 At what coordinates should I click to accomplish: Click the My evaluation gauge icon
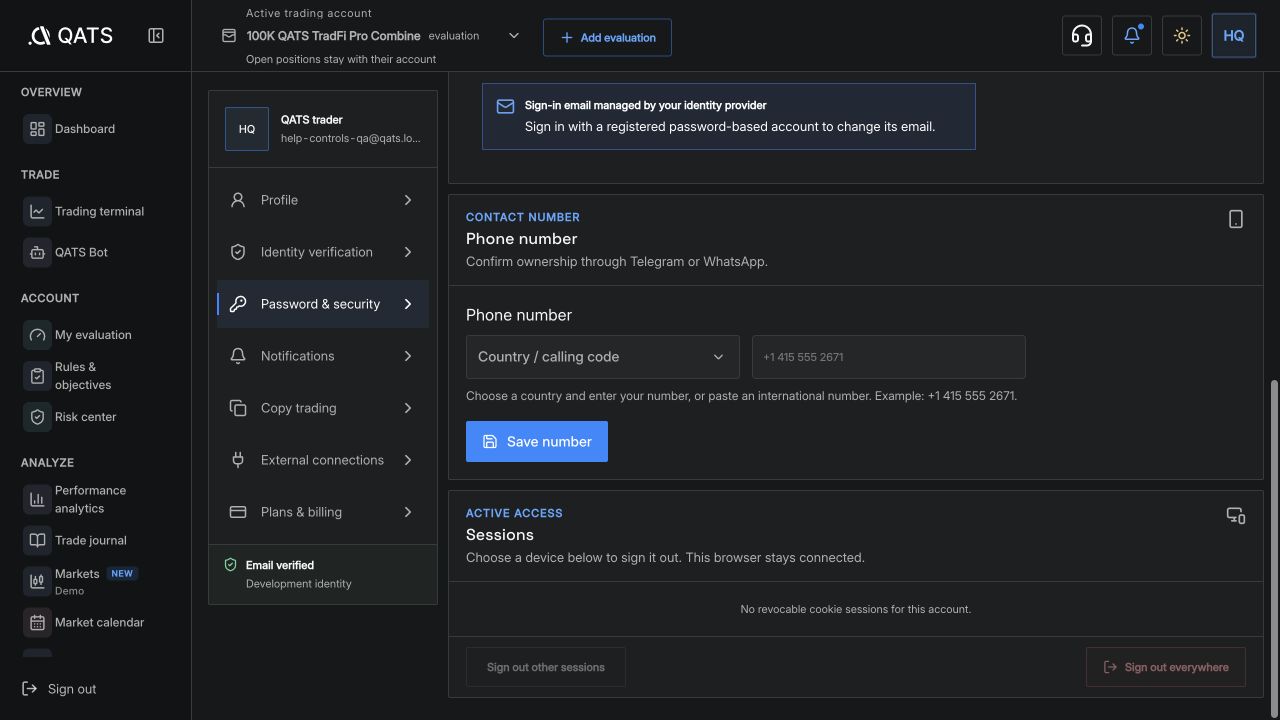pyautogui.click(x=37, y=335)
